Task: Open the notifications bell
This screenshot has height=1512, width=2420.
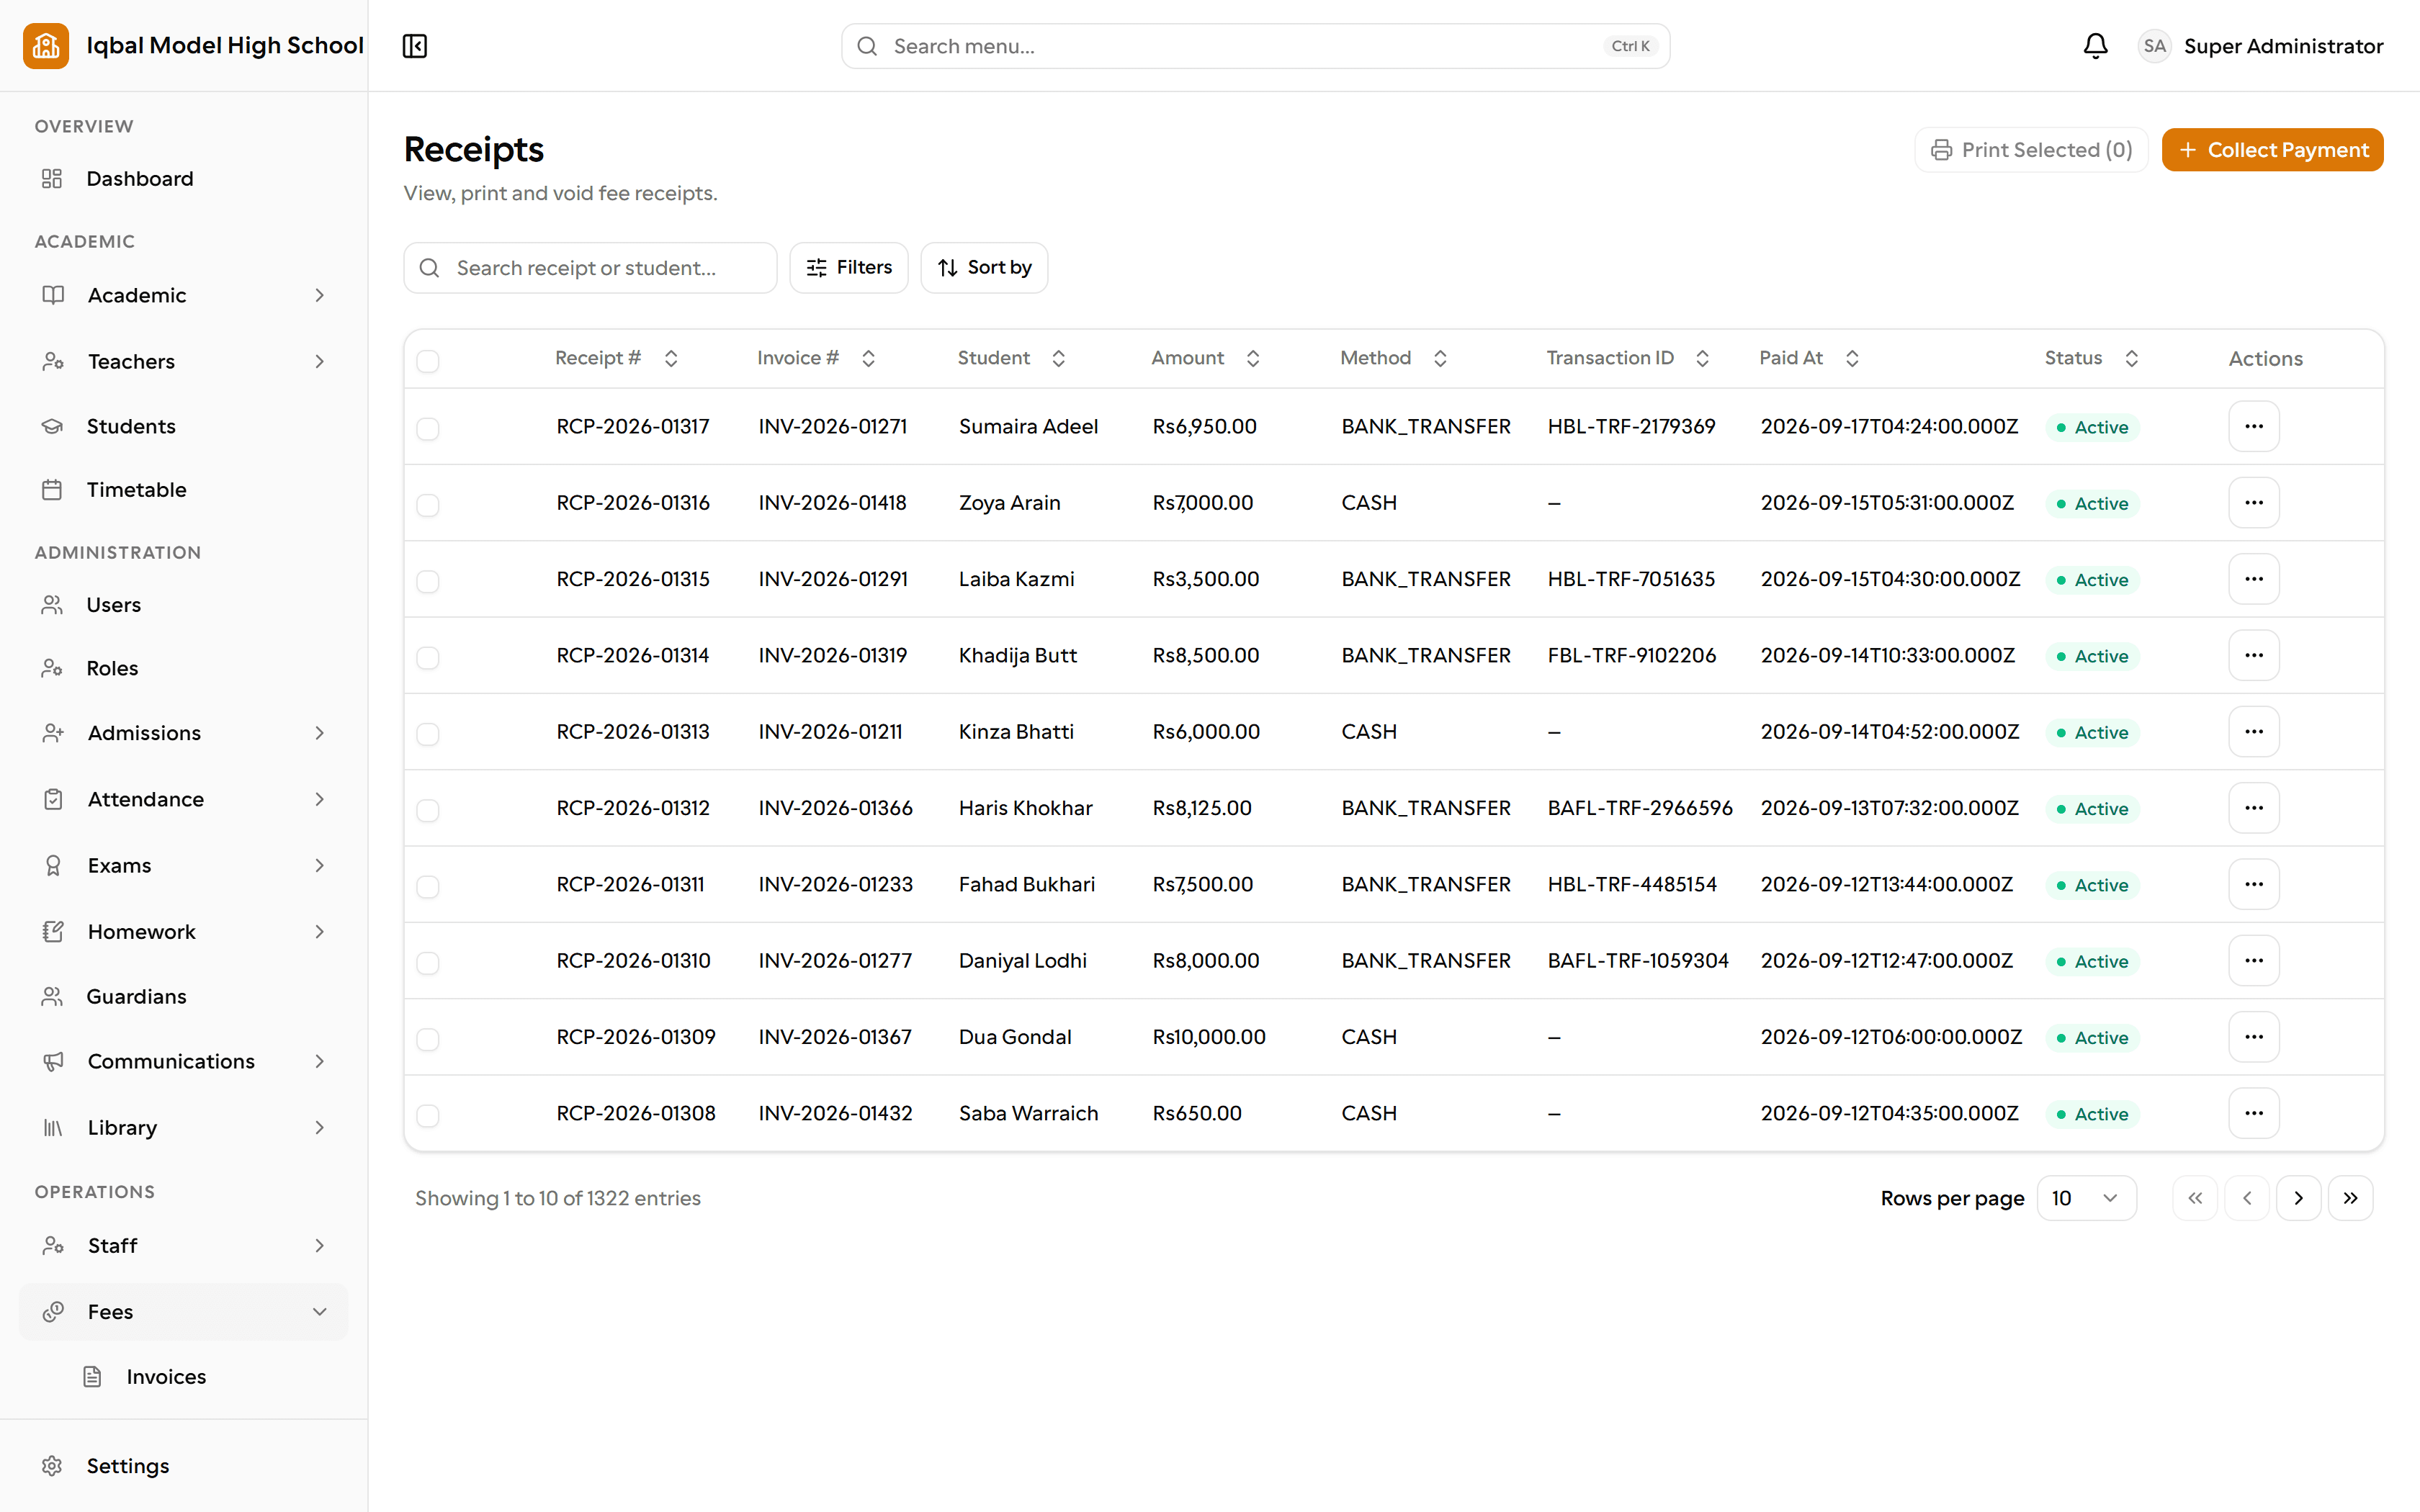Action: tap(2095, 46)
